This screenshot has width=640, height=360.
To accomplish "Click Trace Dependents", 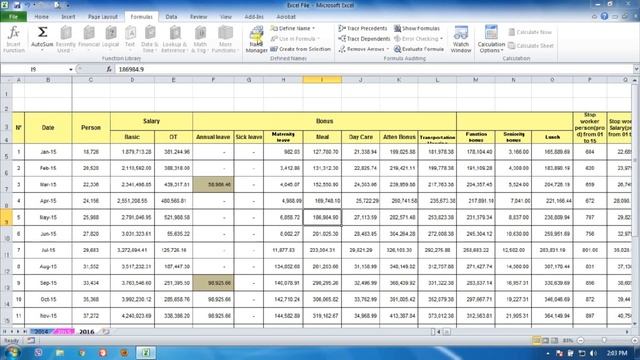I will click(x=364, y=38).
